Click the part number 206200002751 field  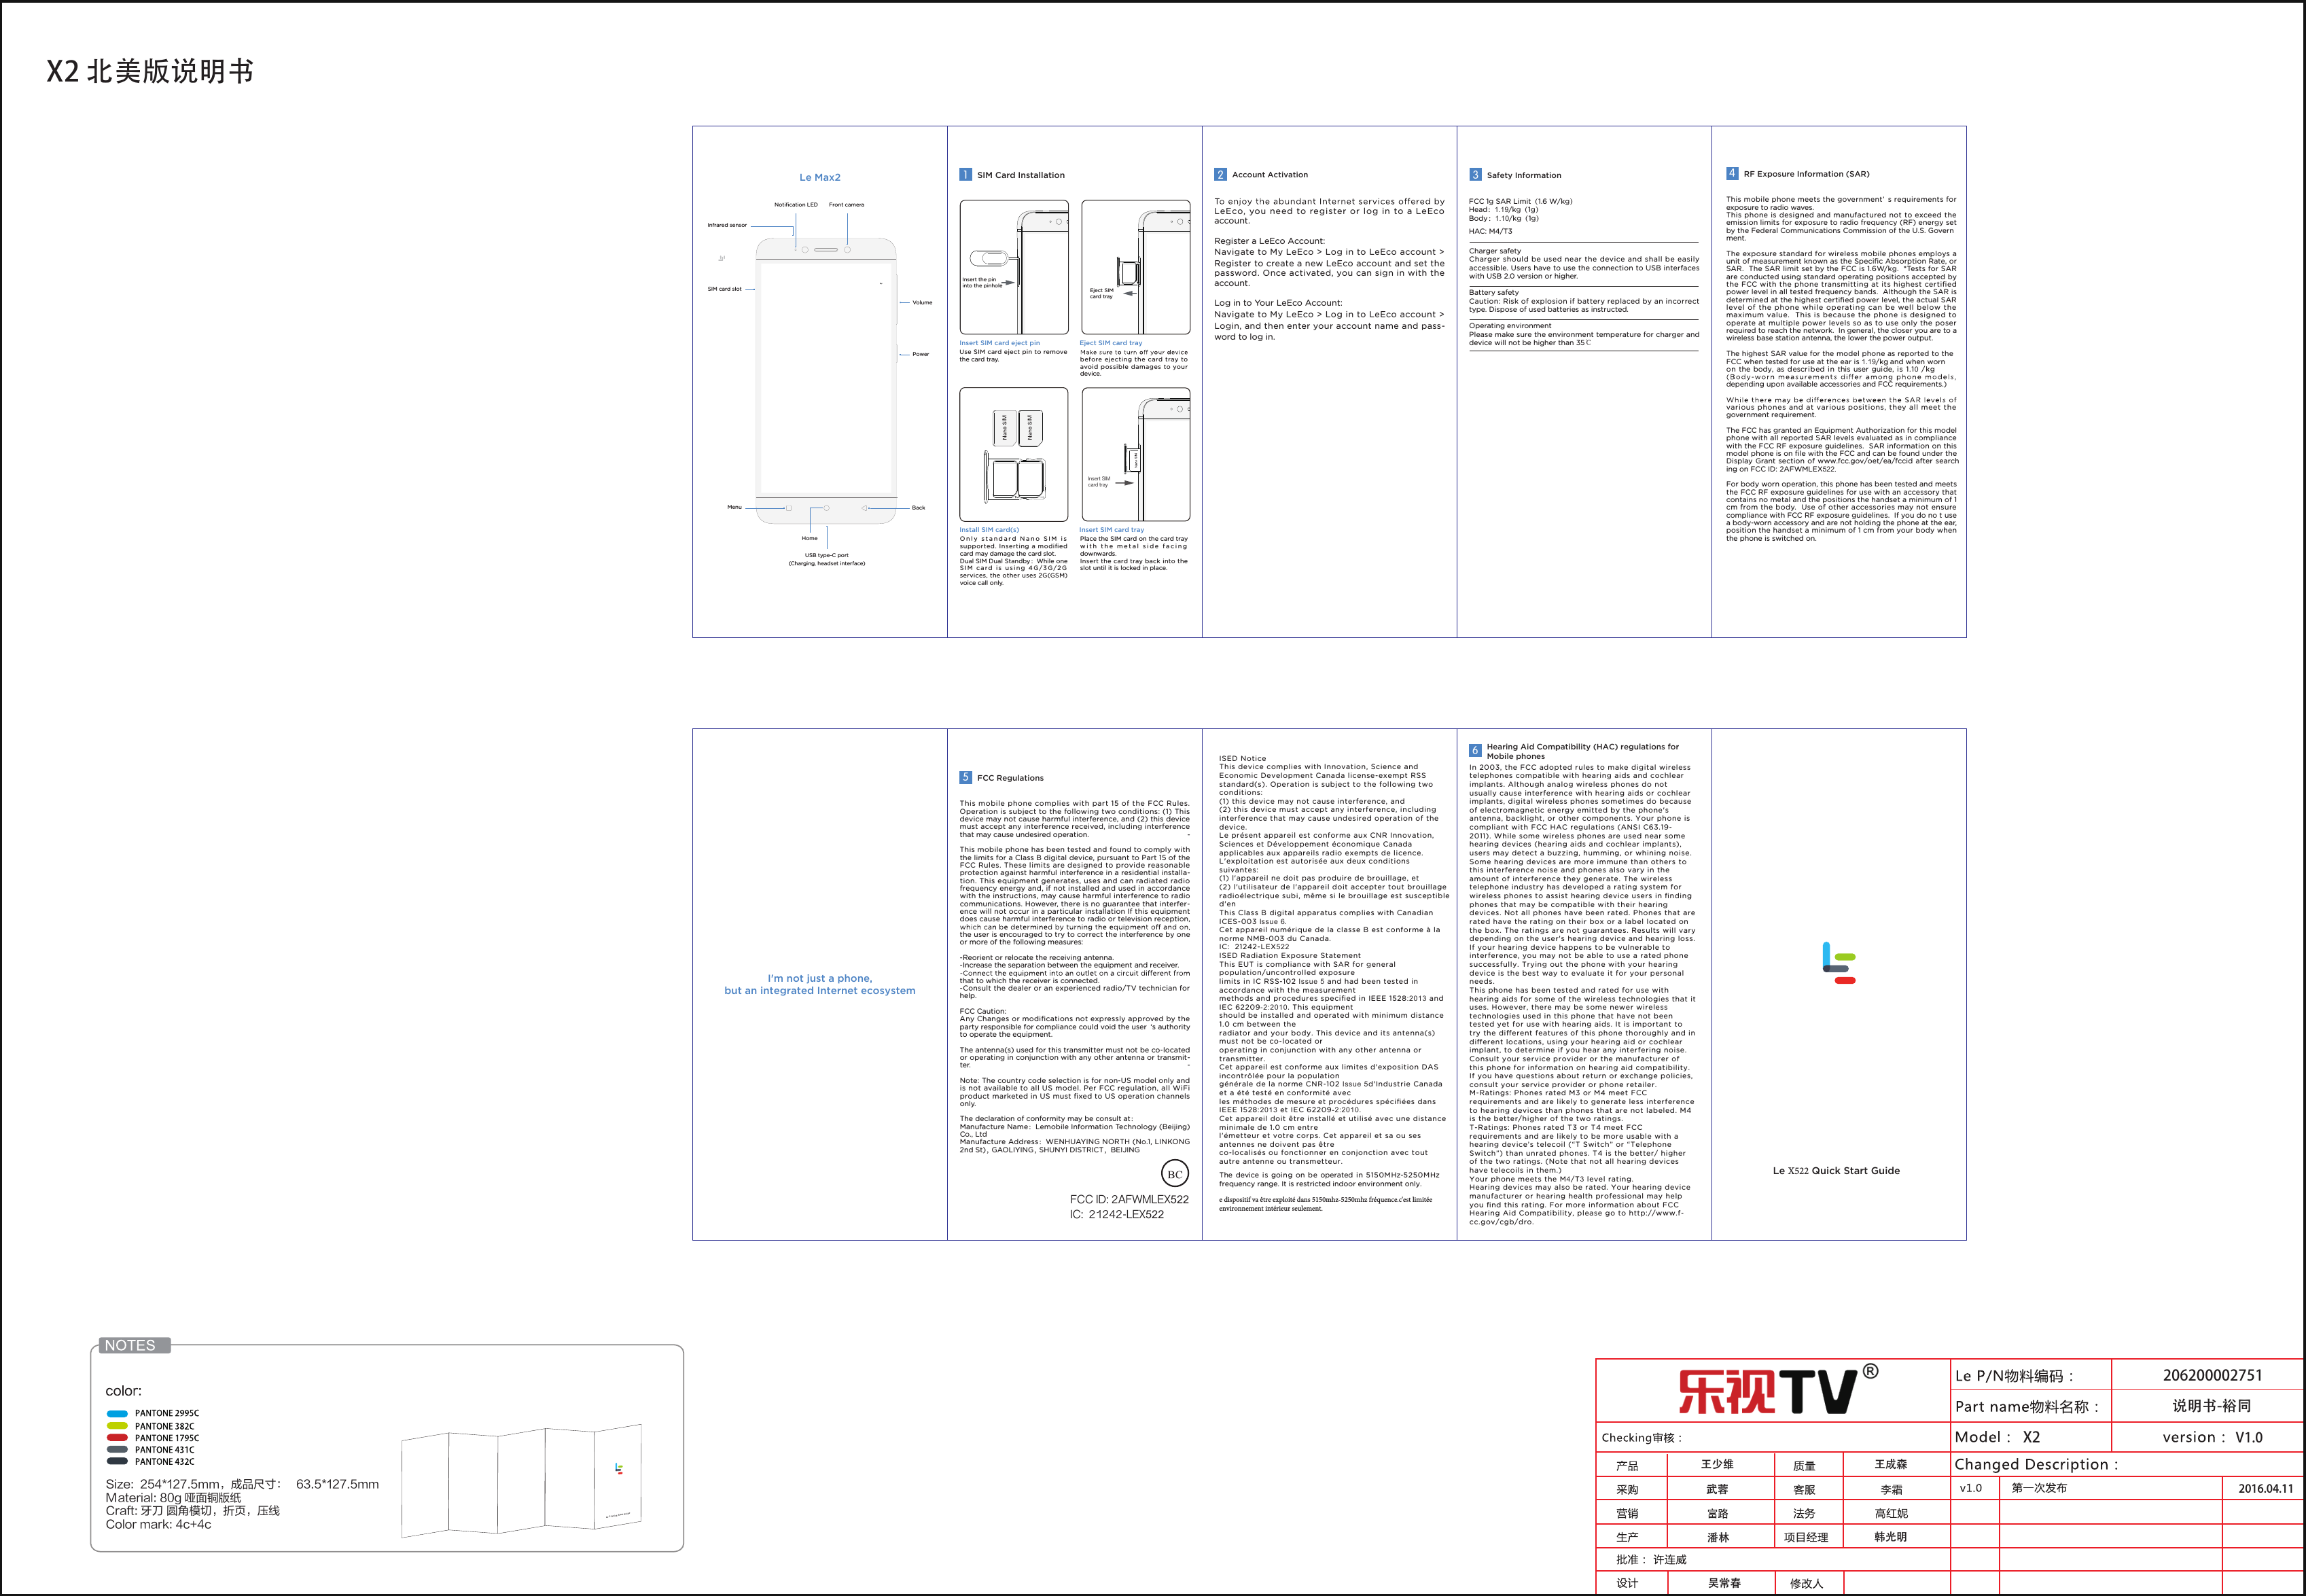pos(2211,1376)
